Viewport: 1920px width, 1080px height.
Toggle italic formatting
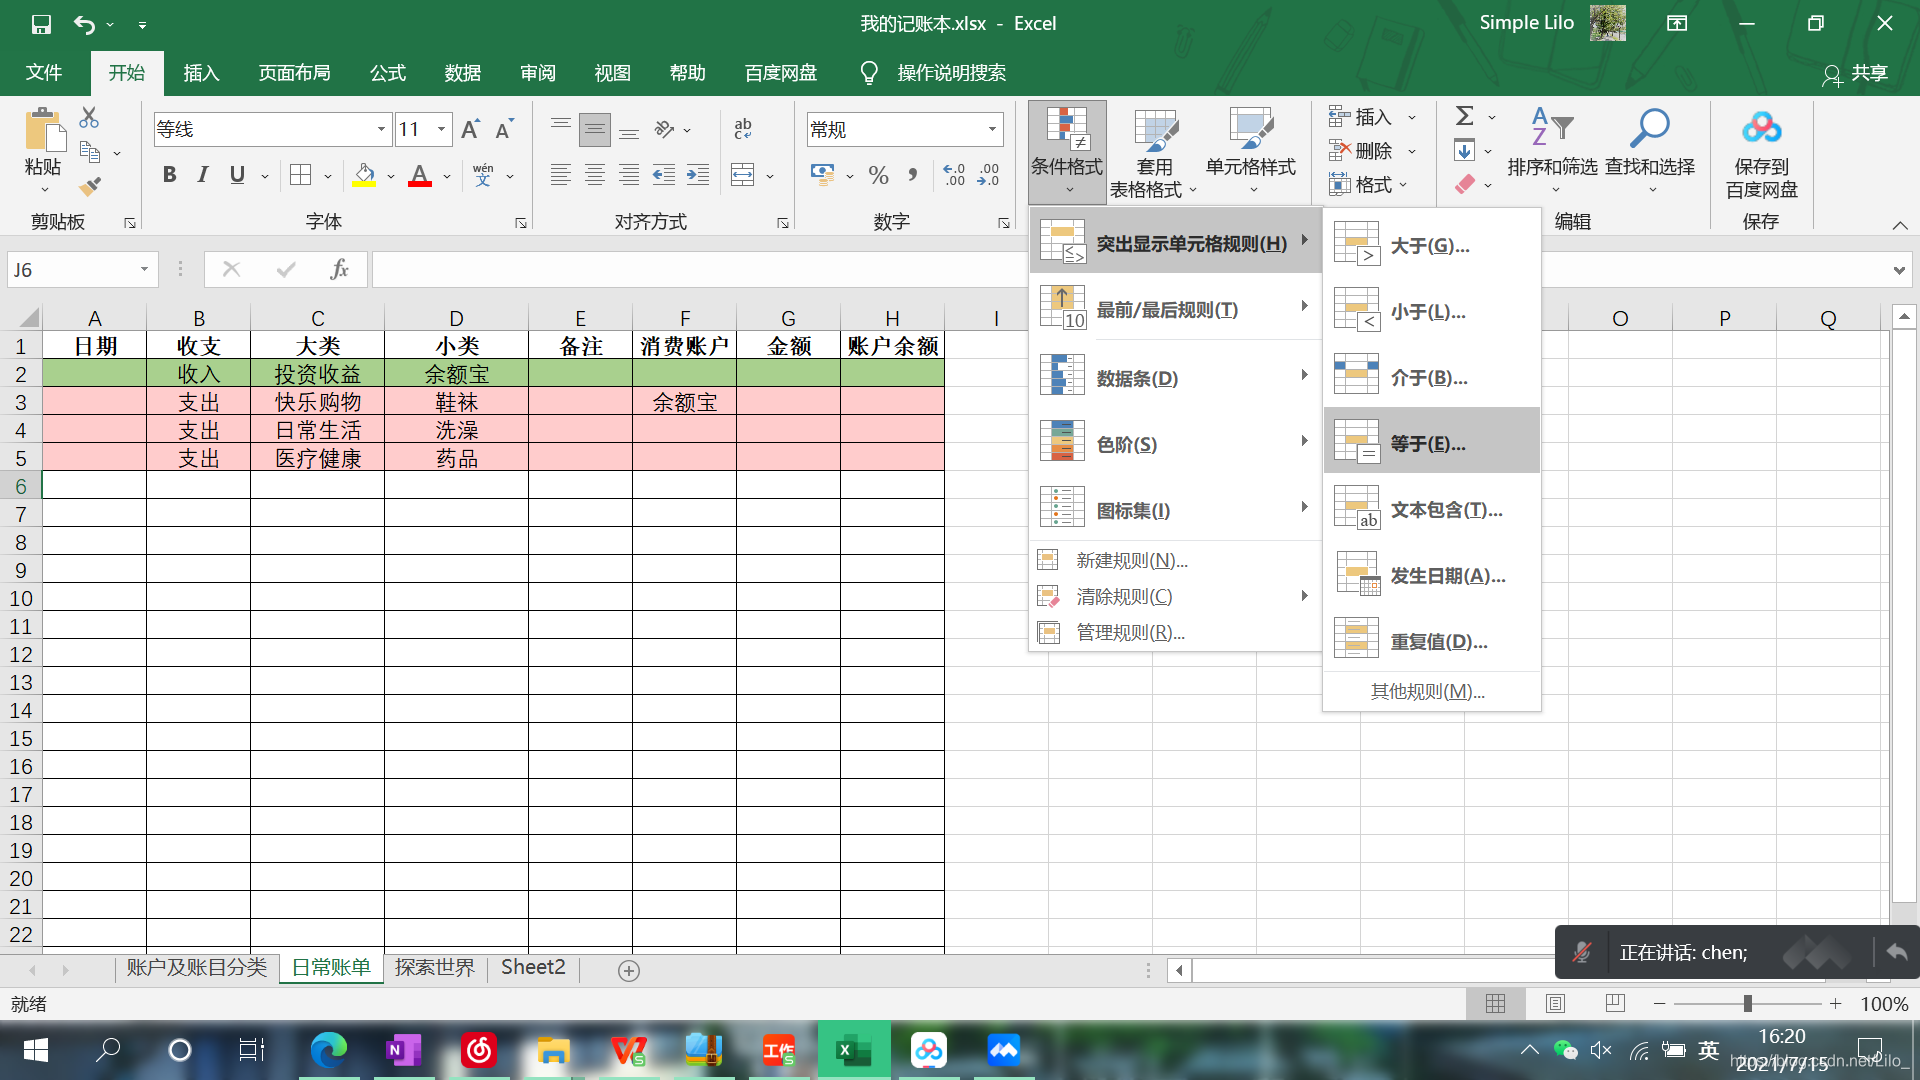203,175
